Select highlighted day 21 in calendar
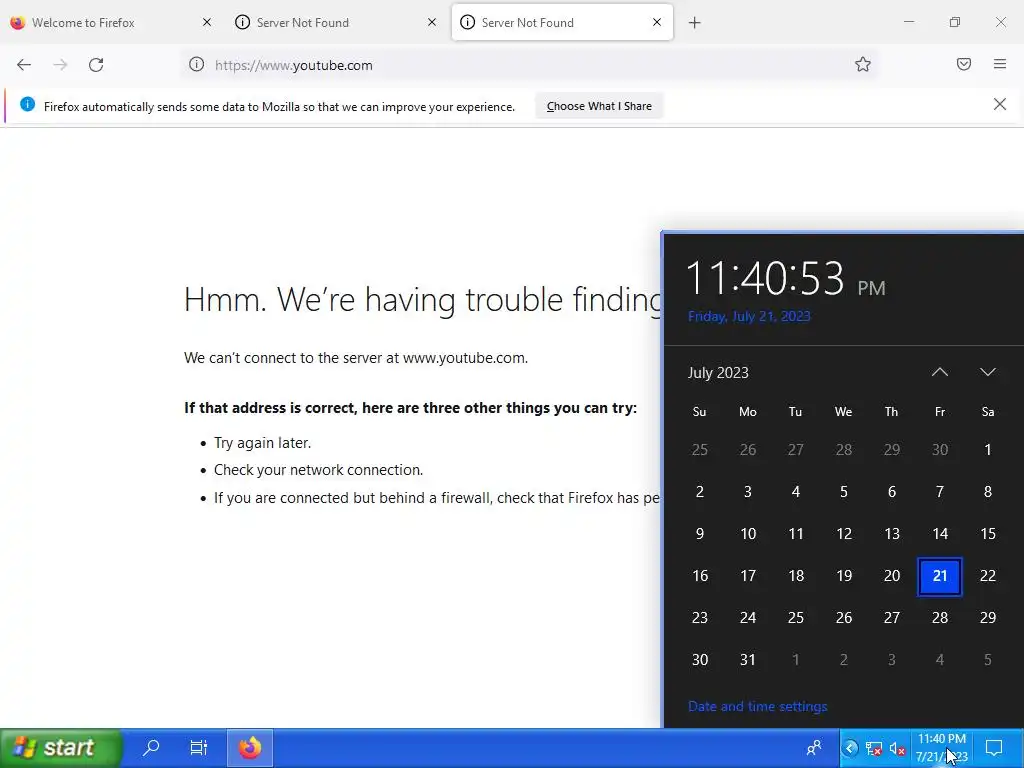Image resolution: width=1024 pixels, height=768 pixels. (x=940, y=576)
